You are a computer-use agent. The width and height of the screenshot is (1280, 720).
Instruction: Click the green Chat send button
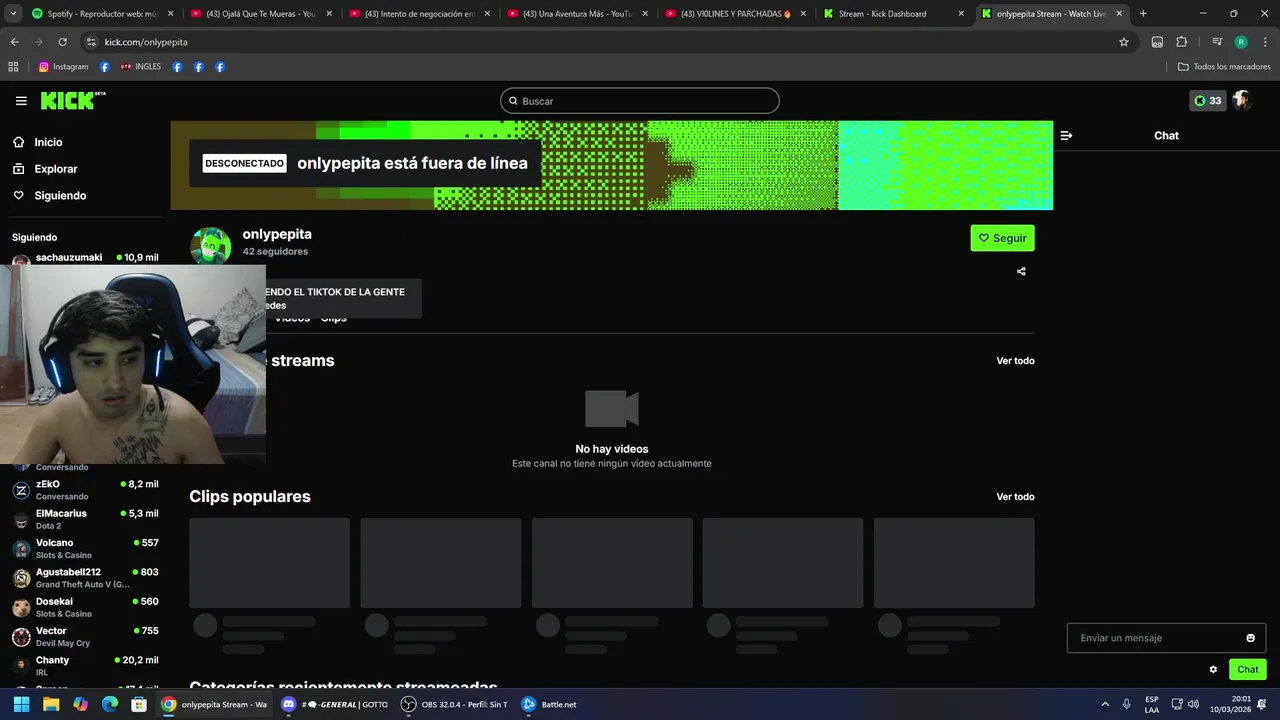click(1247, 670)
